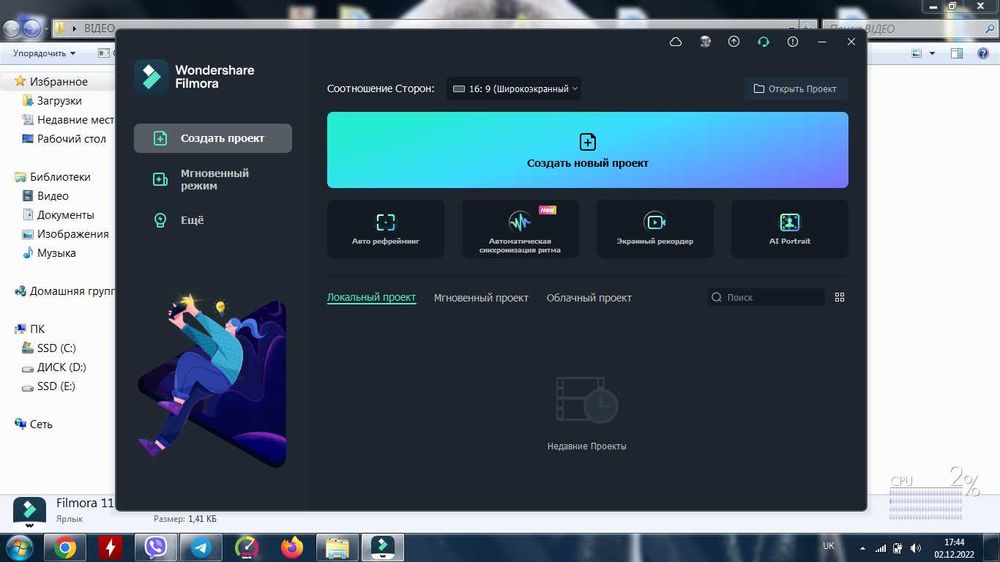Image resolution: width=1000 pixels, height=562 pixels.
Task: Open the cloud icon in Filmora title bar
Action: tap(675, 42)
